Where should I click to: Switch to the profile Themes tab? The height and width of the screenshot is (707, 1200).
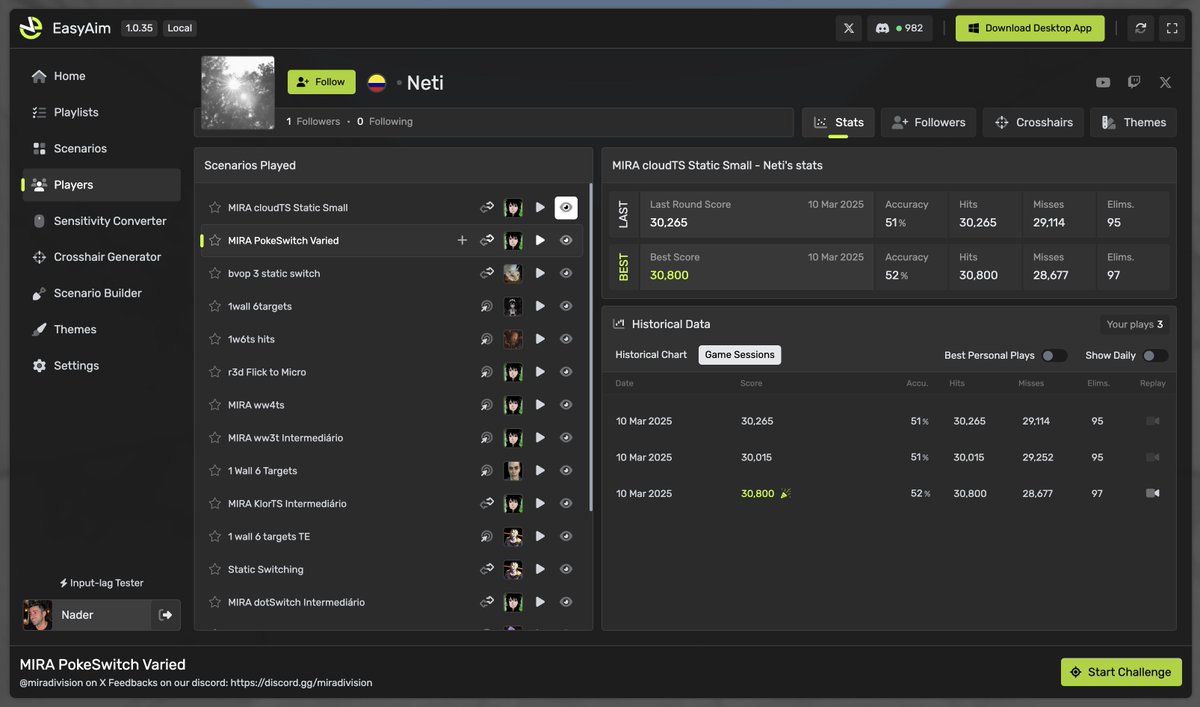1133,122
